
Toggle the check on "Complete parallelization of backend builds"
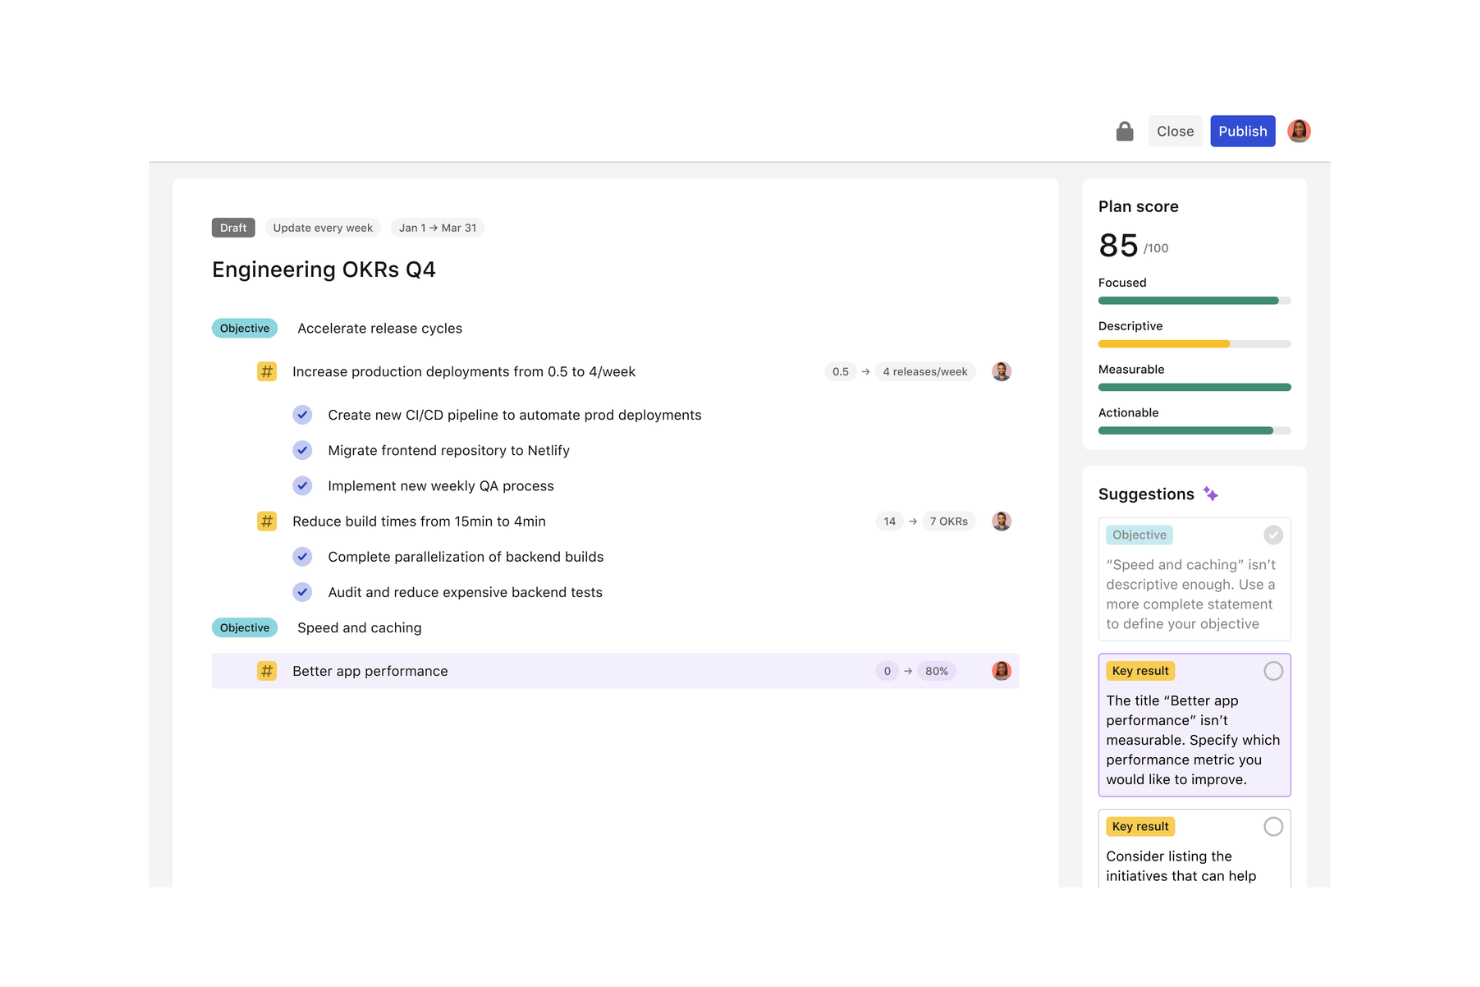(302, 557)
